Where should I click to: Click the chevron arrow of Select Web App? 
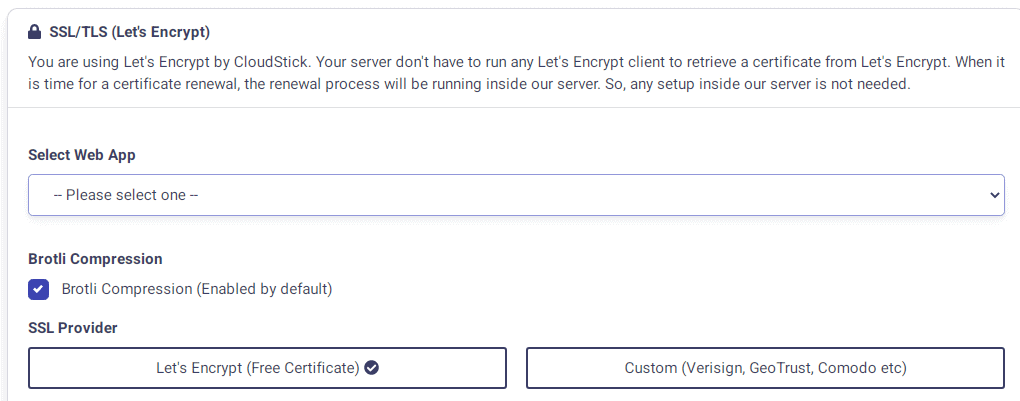coord(994,195)
